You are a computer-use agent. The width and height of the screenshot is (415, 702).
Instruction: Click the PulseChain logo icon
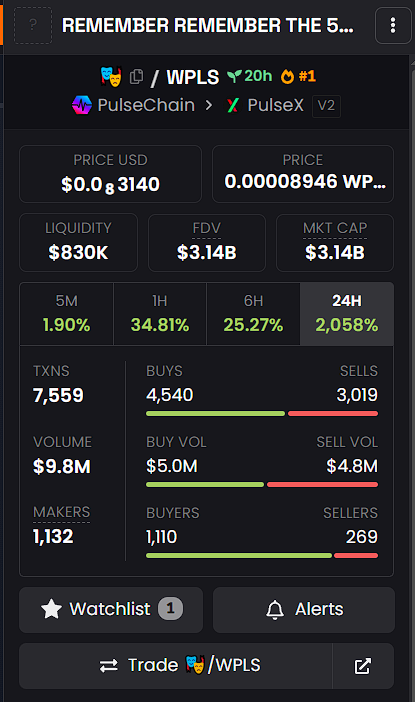point(81,105)
